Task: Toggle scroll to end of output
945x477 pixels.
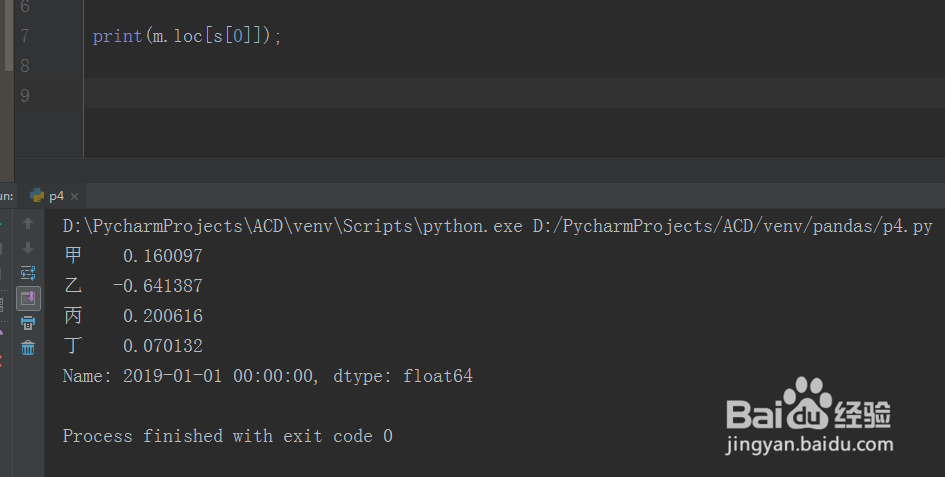Action: click(x=28, y=297)
